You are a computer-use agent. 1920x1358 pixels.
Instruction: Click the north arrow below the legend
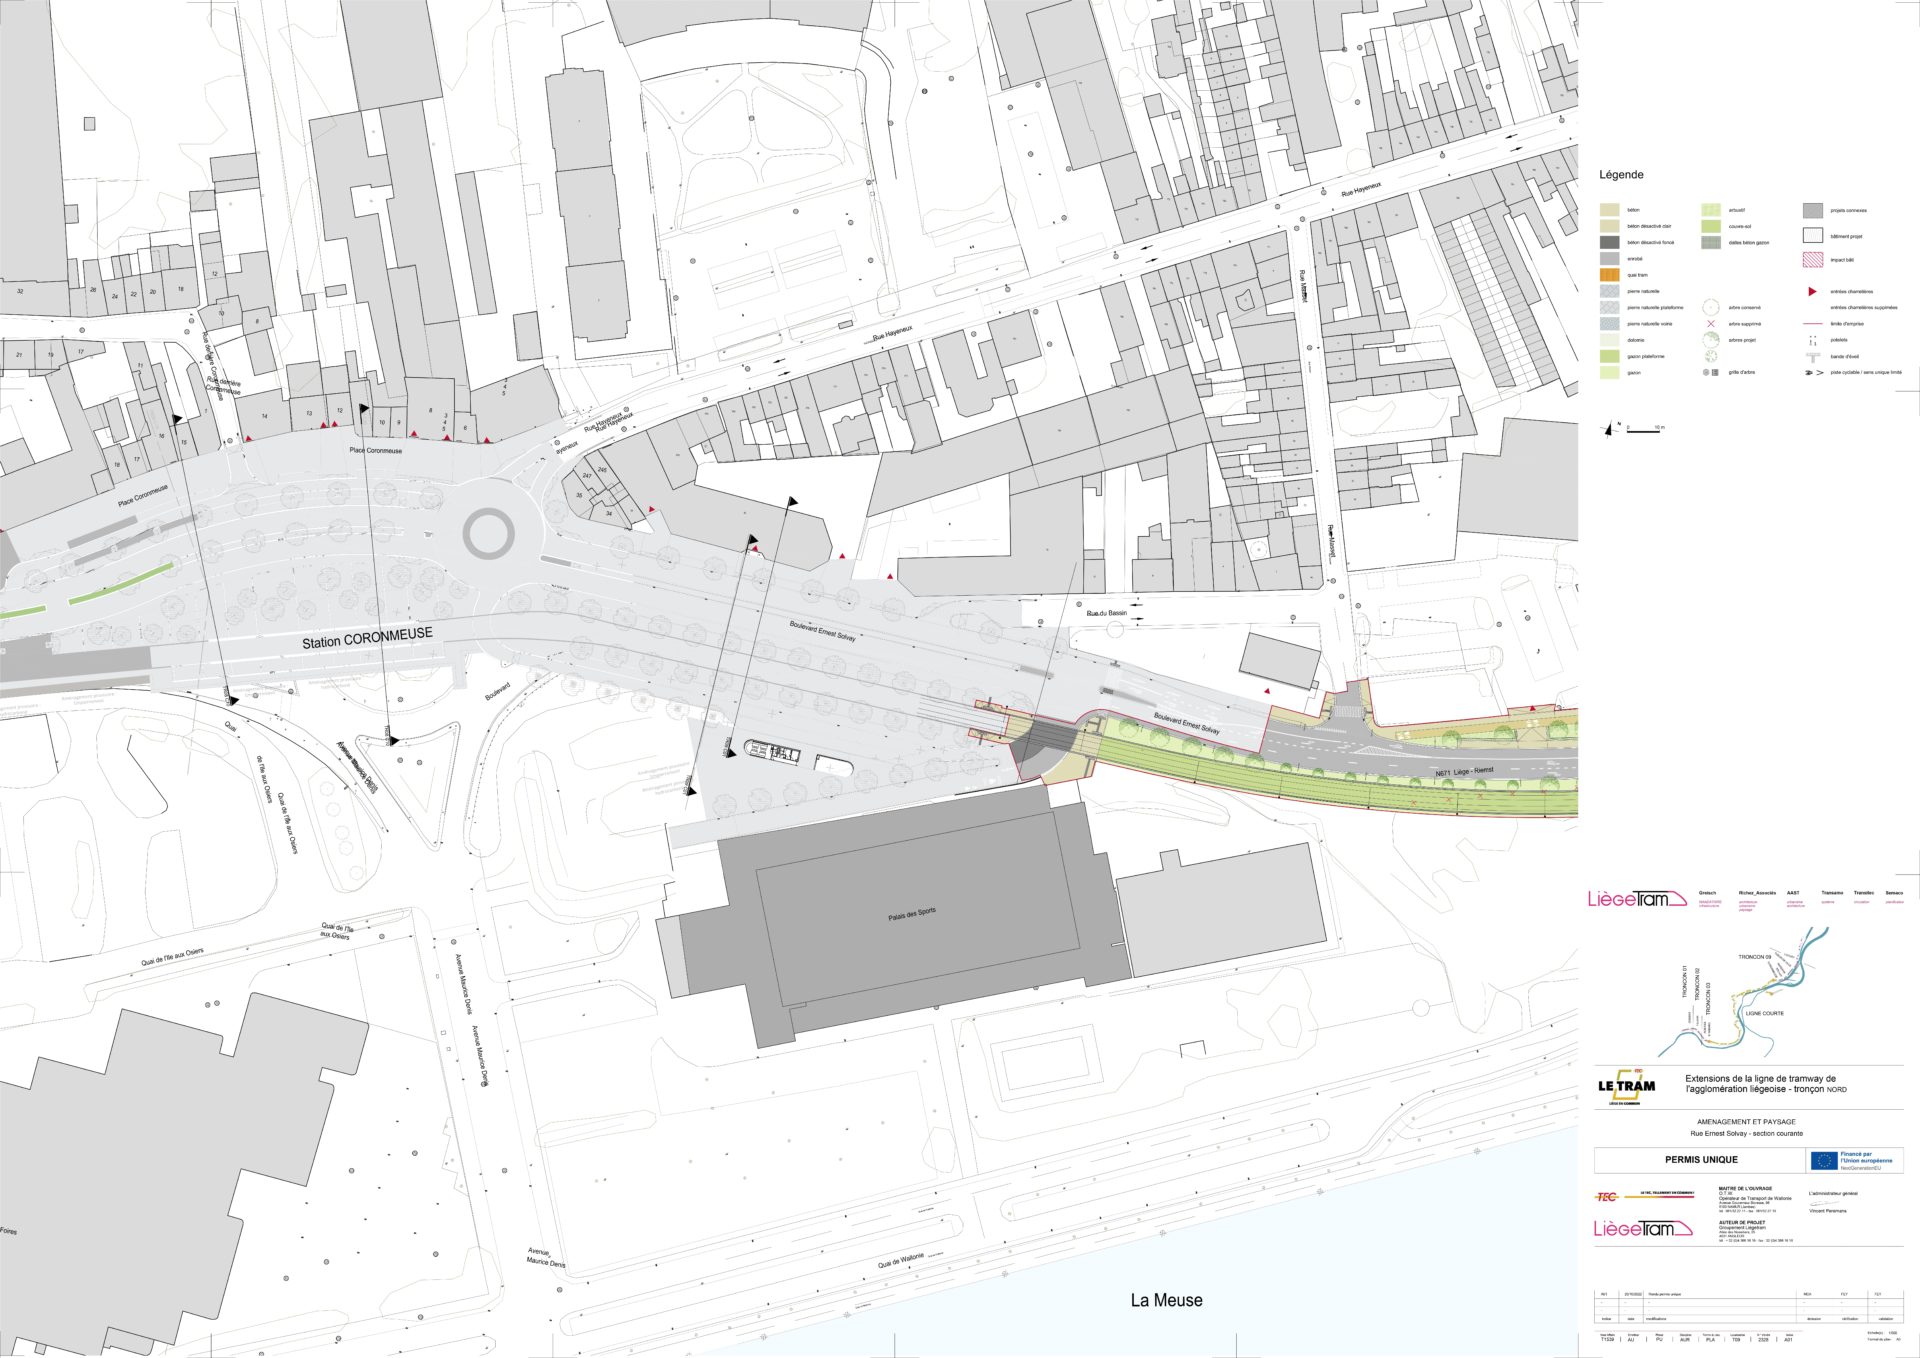click(1610, 429)
